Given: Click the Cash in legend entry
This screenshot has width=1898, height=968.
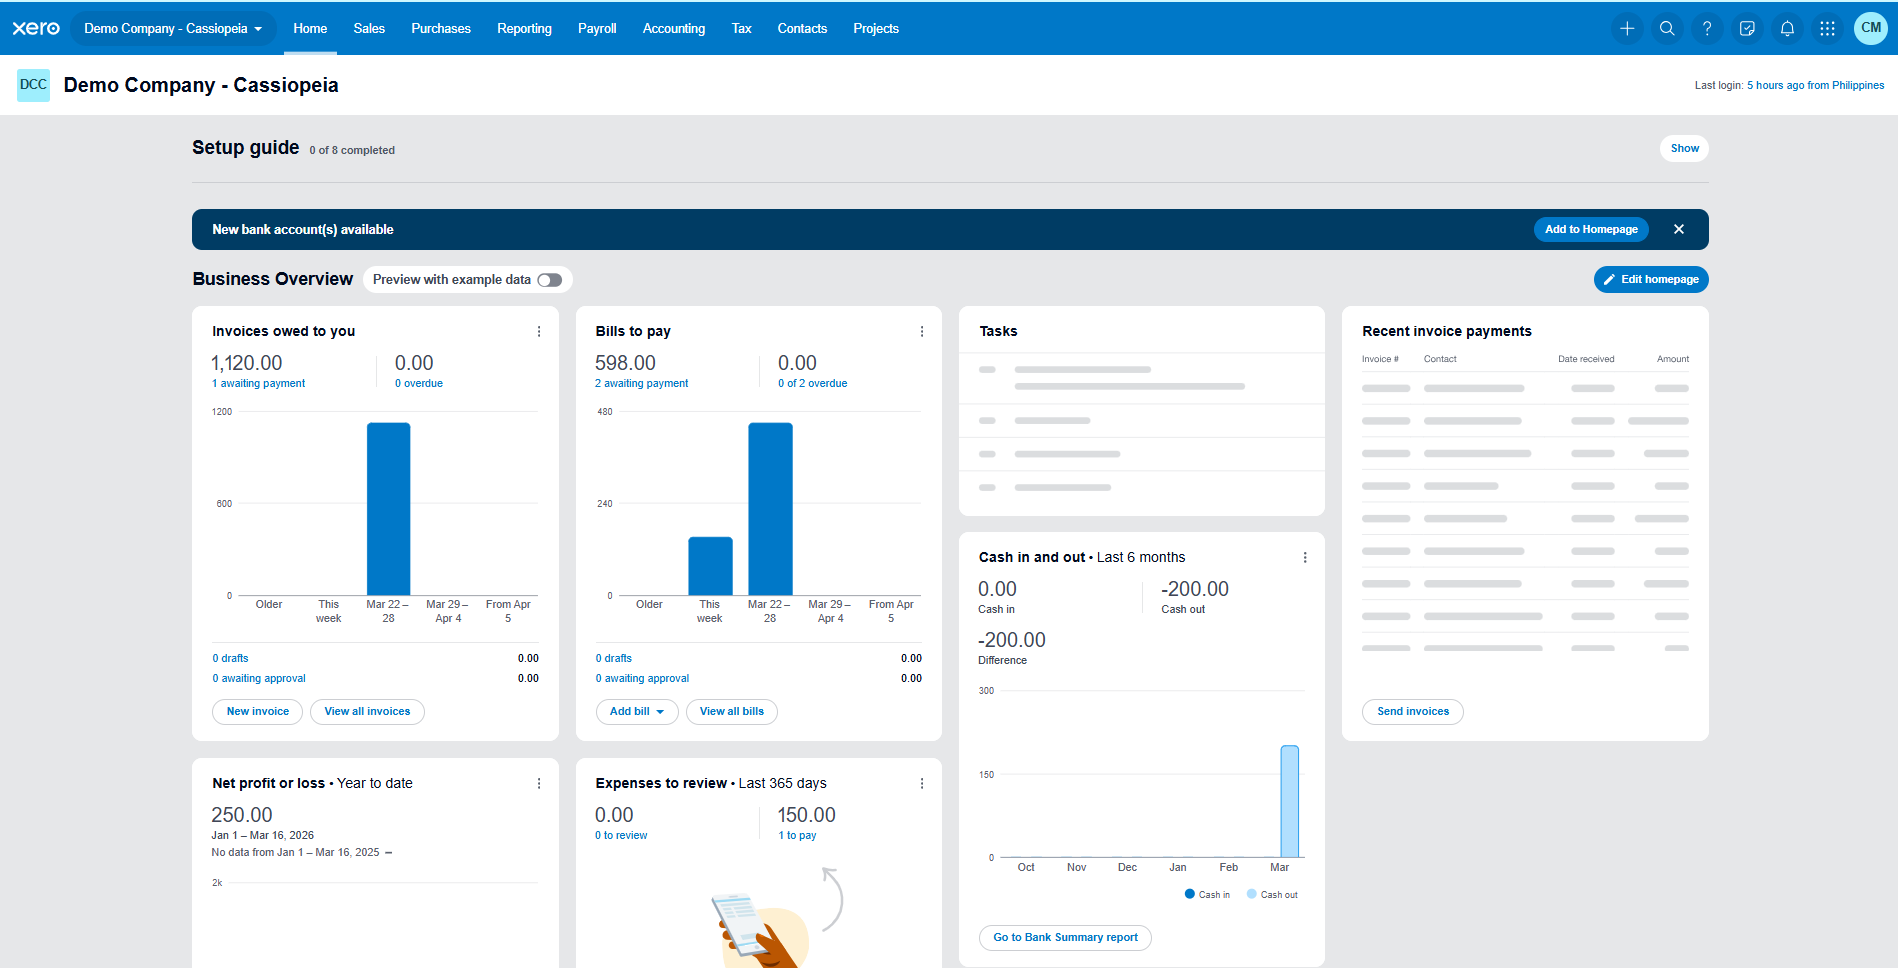Looking at the screenshot, I should coord(1207,894).
